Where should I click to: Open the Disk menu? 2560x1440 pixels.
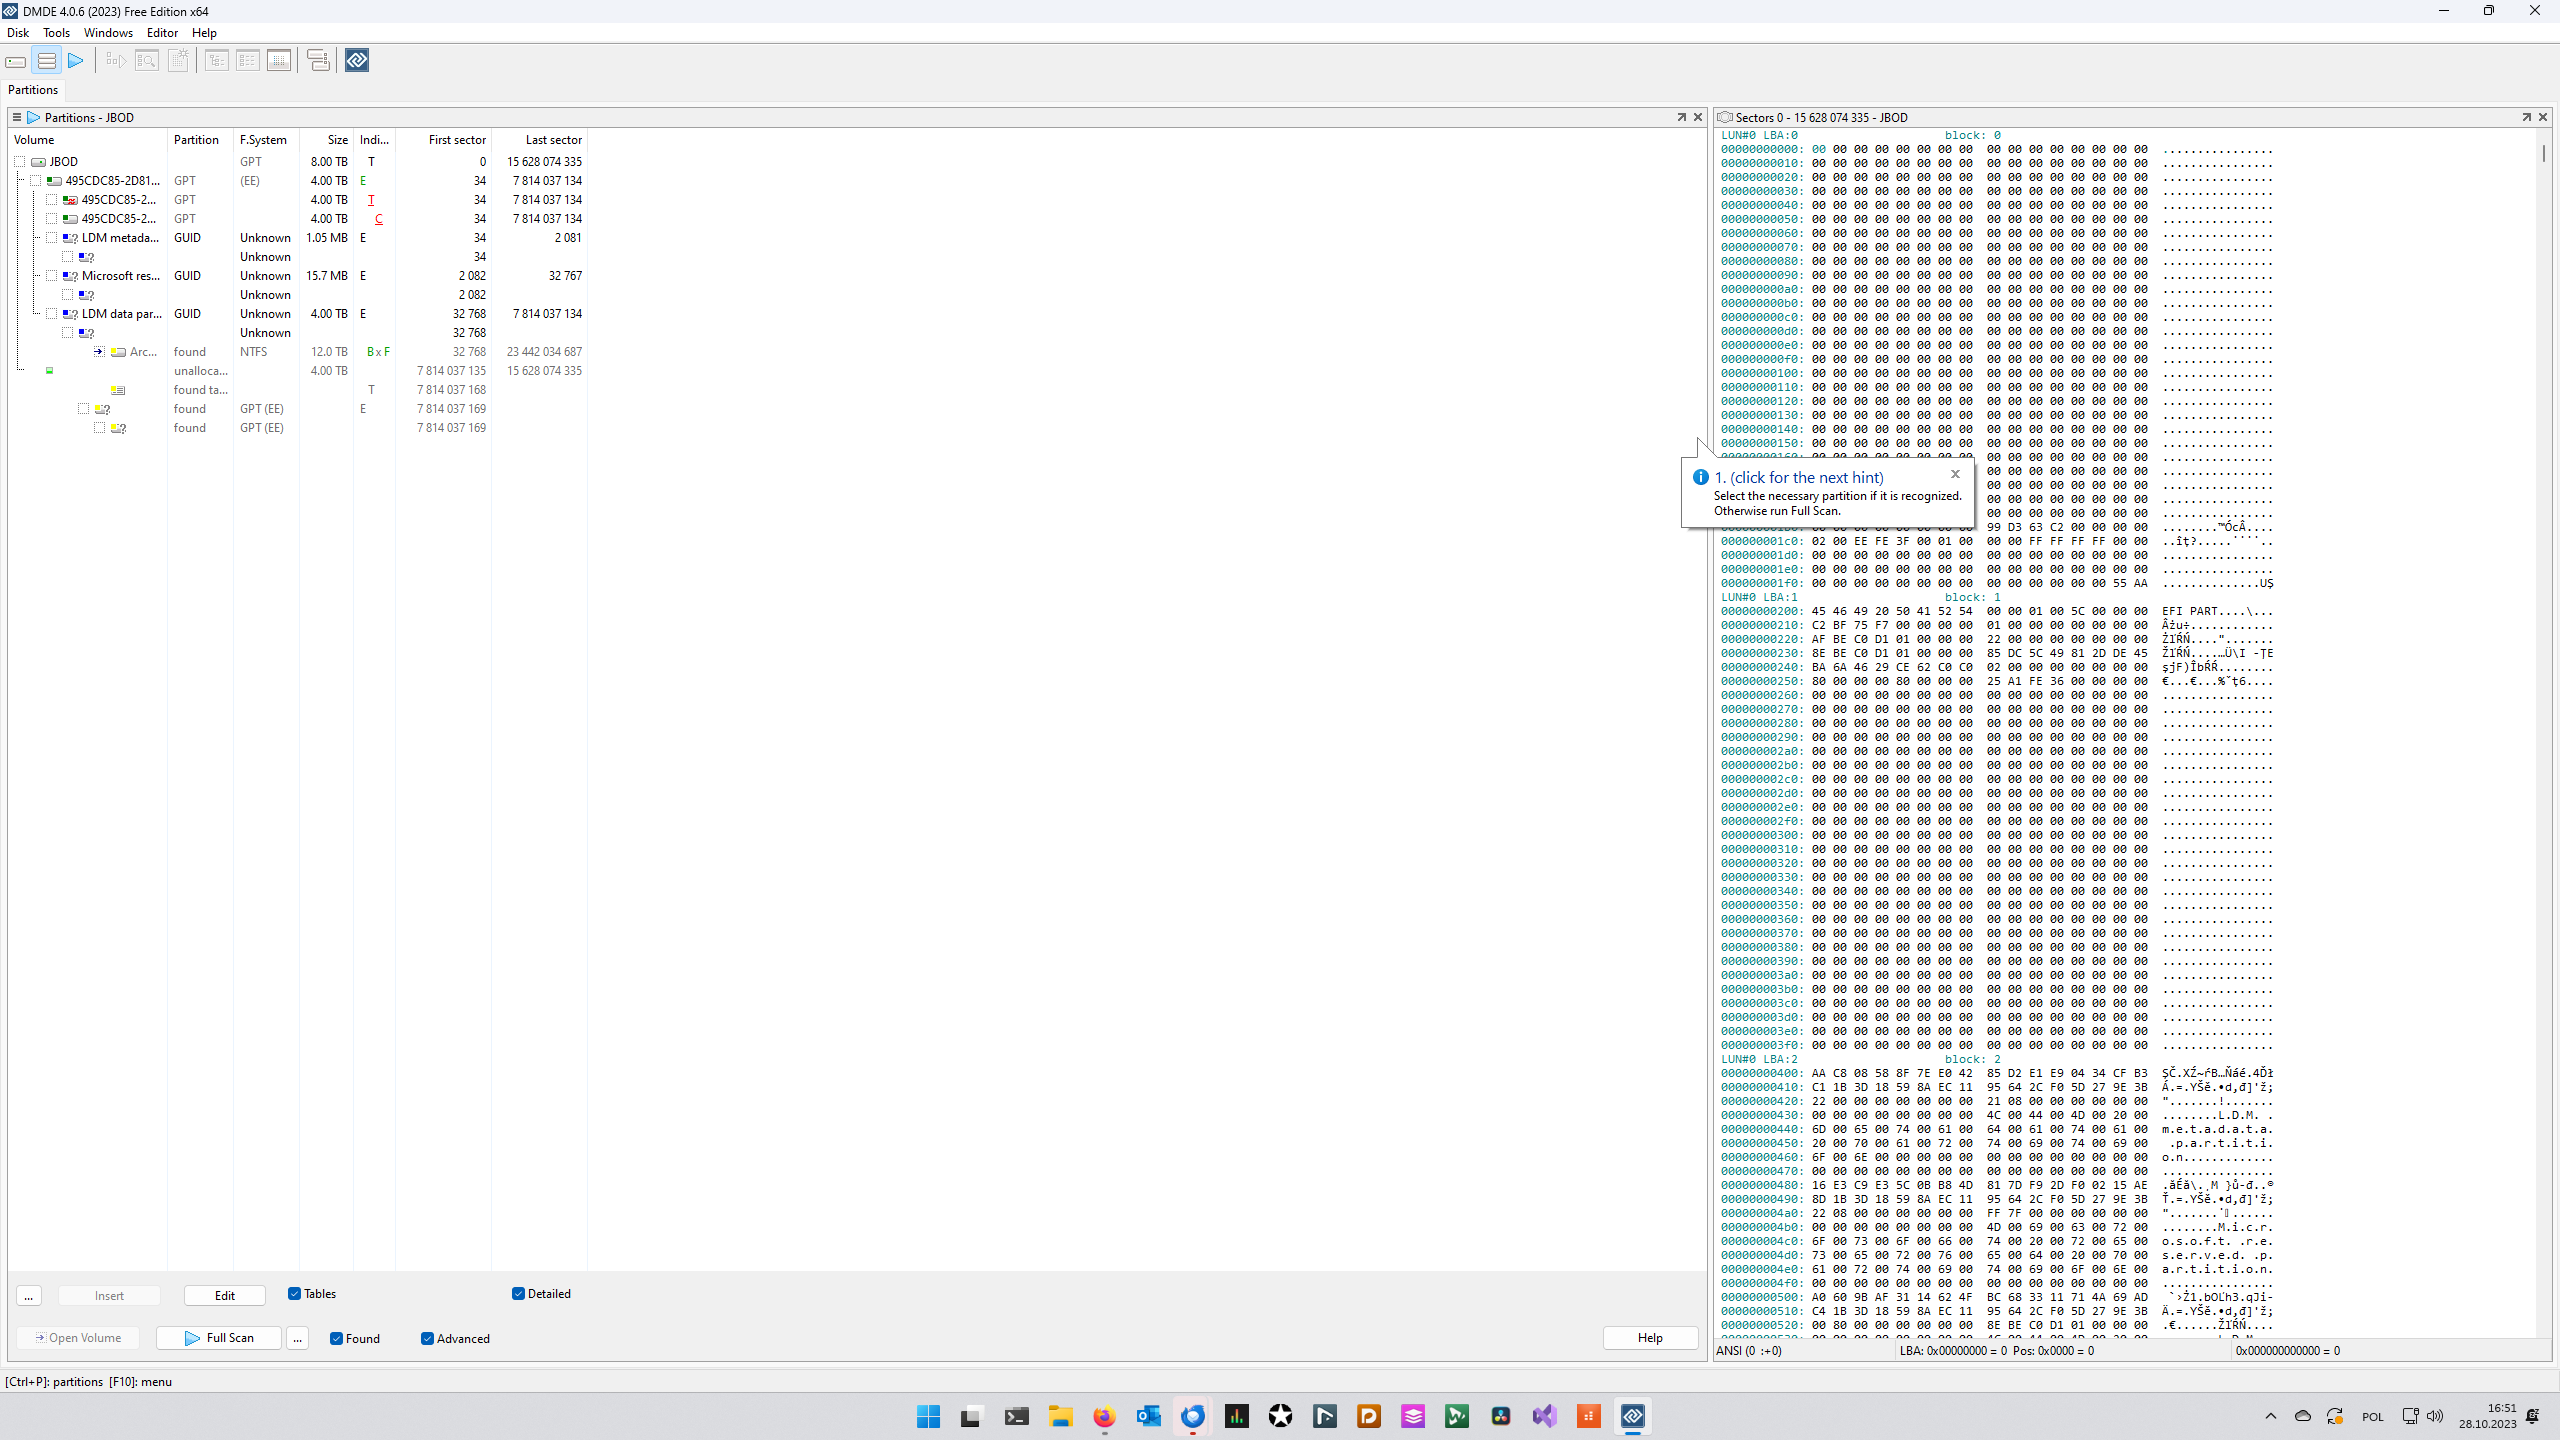pos(18,33)
